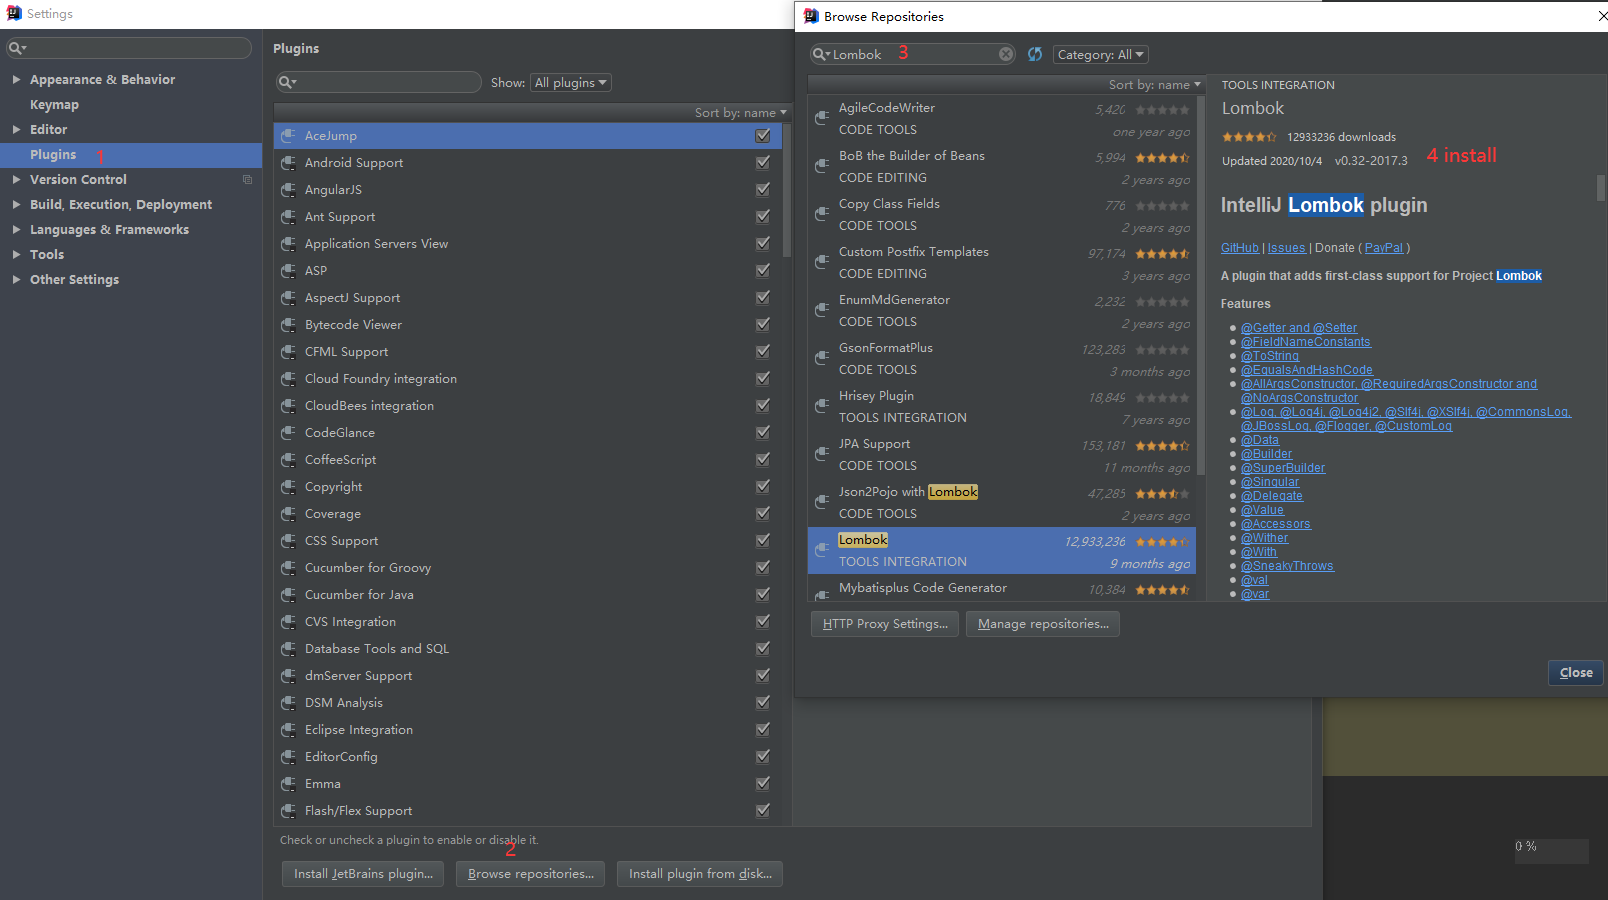Toggle the Bytecode Viewer checkbox

point(763,325)
